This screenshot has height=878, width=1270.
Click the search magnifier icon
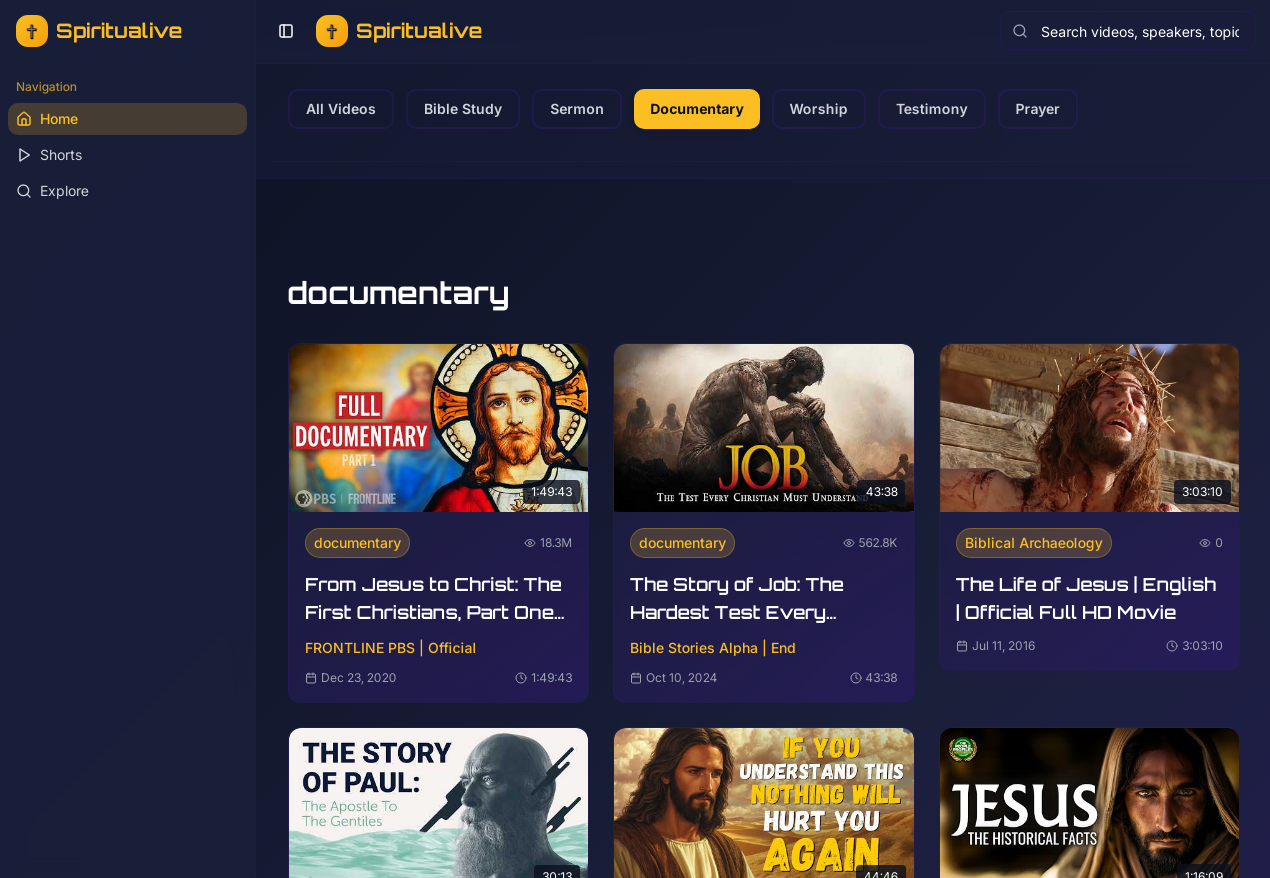1020,31
